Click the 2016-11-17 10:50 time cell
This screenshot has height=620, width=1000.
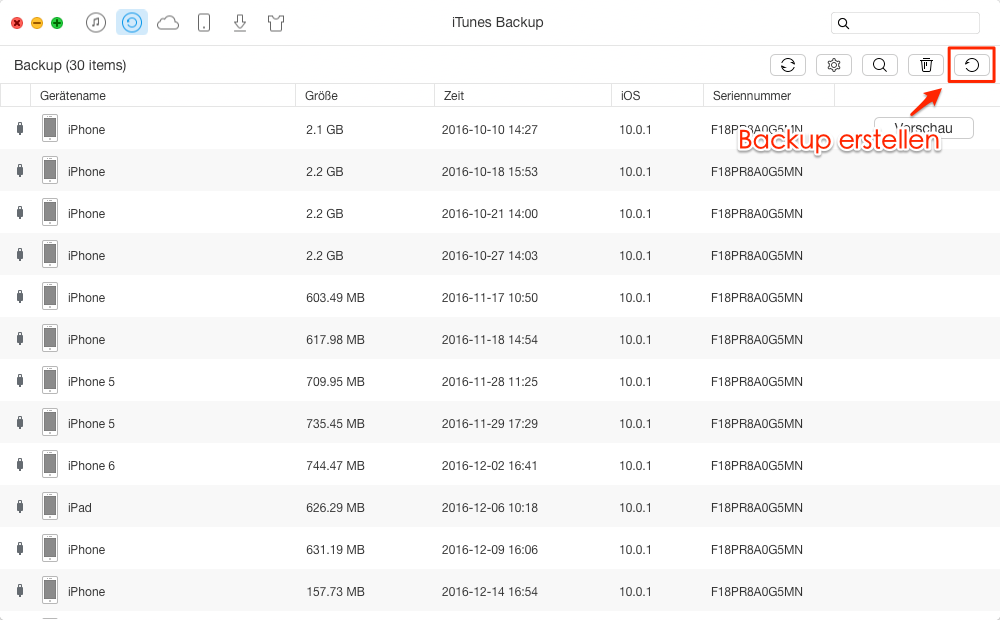[490, 298]
